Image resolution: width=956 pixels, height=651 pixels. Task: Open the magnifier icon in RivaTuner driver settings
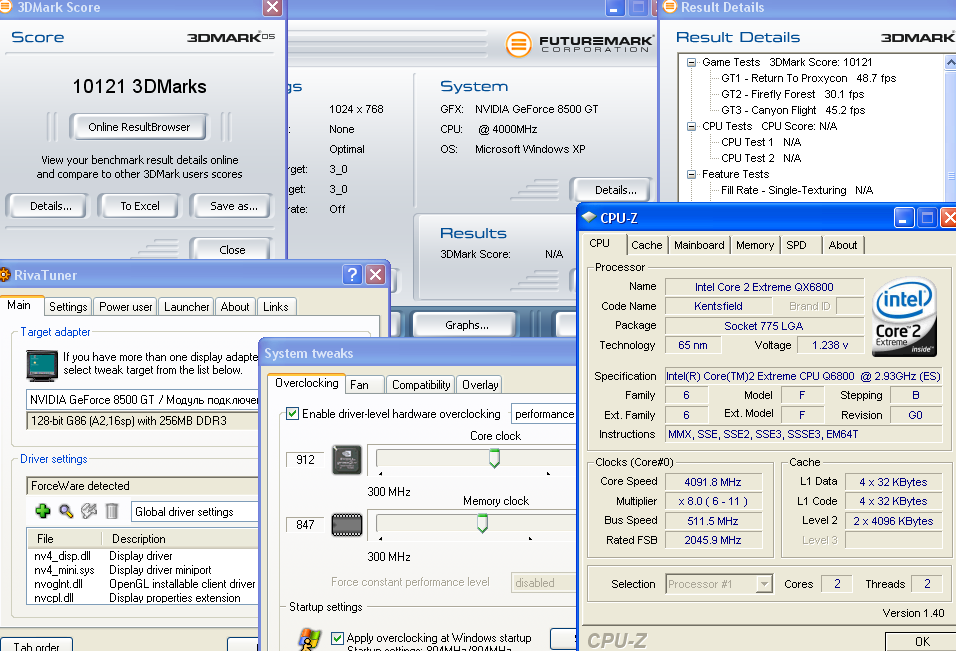(x=66, y=511)
